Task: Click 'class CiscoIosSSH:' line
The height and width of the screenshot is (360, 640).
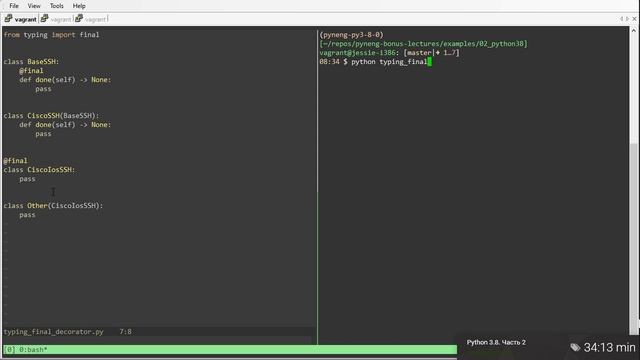Action: (x=40, y=169)
